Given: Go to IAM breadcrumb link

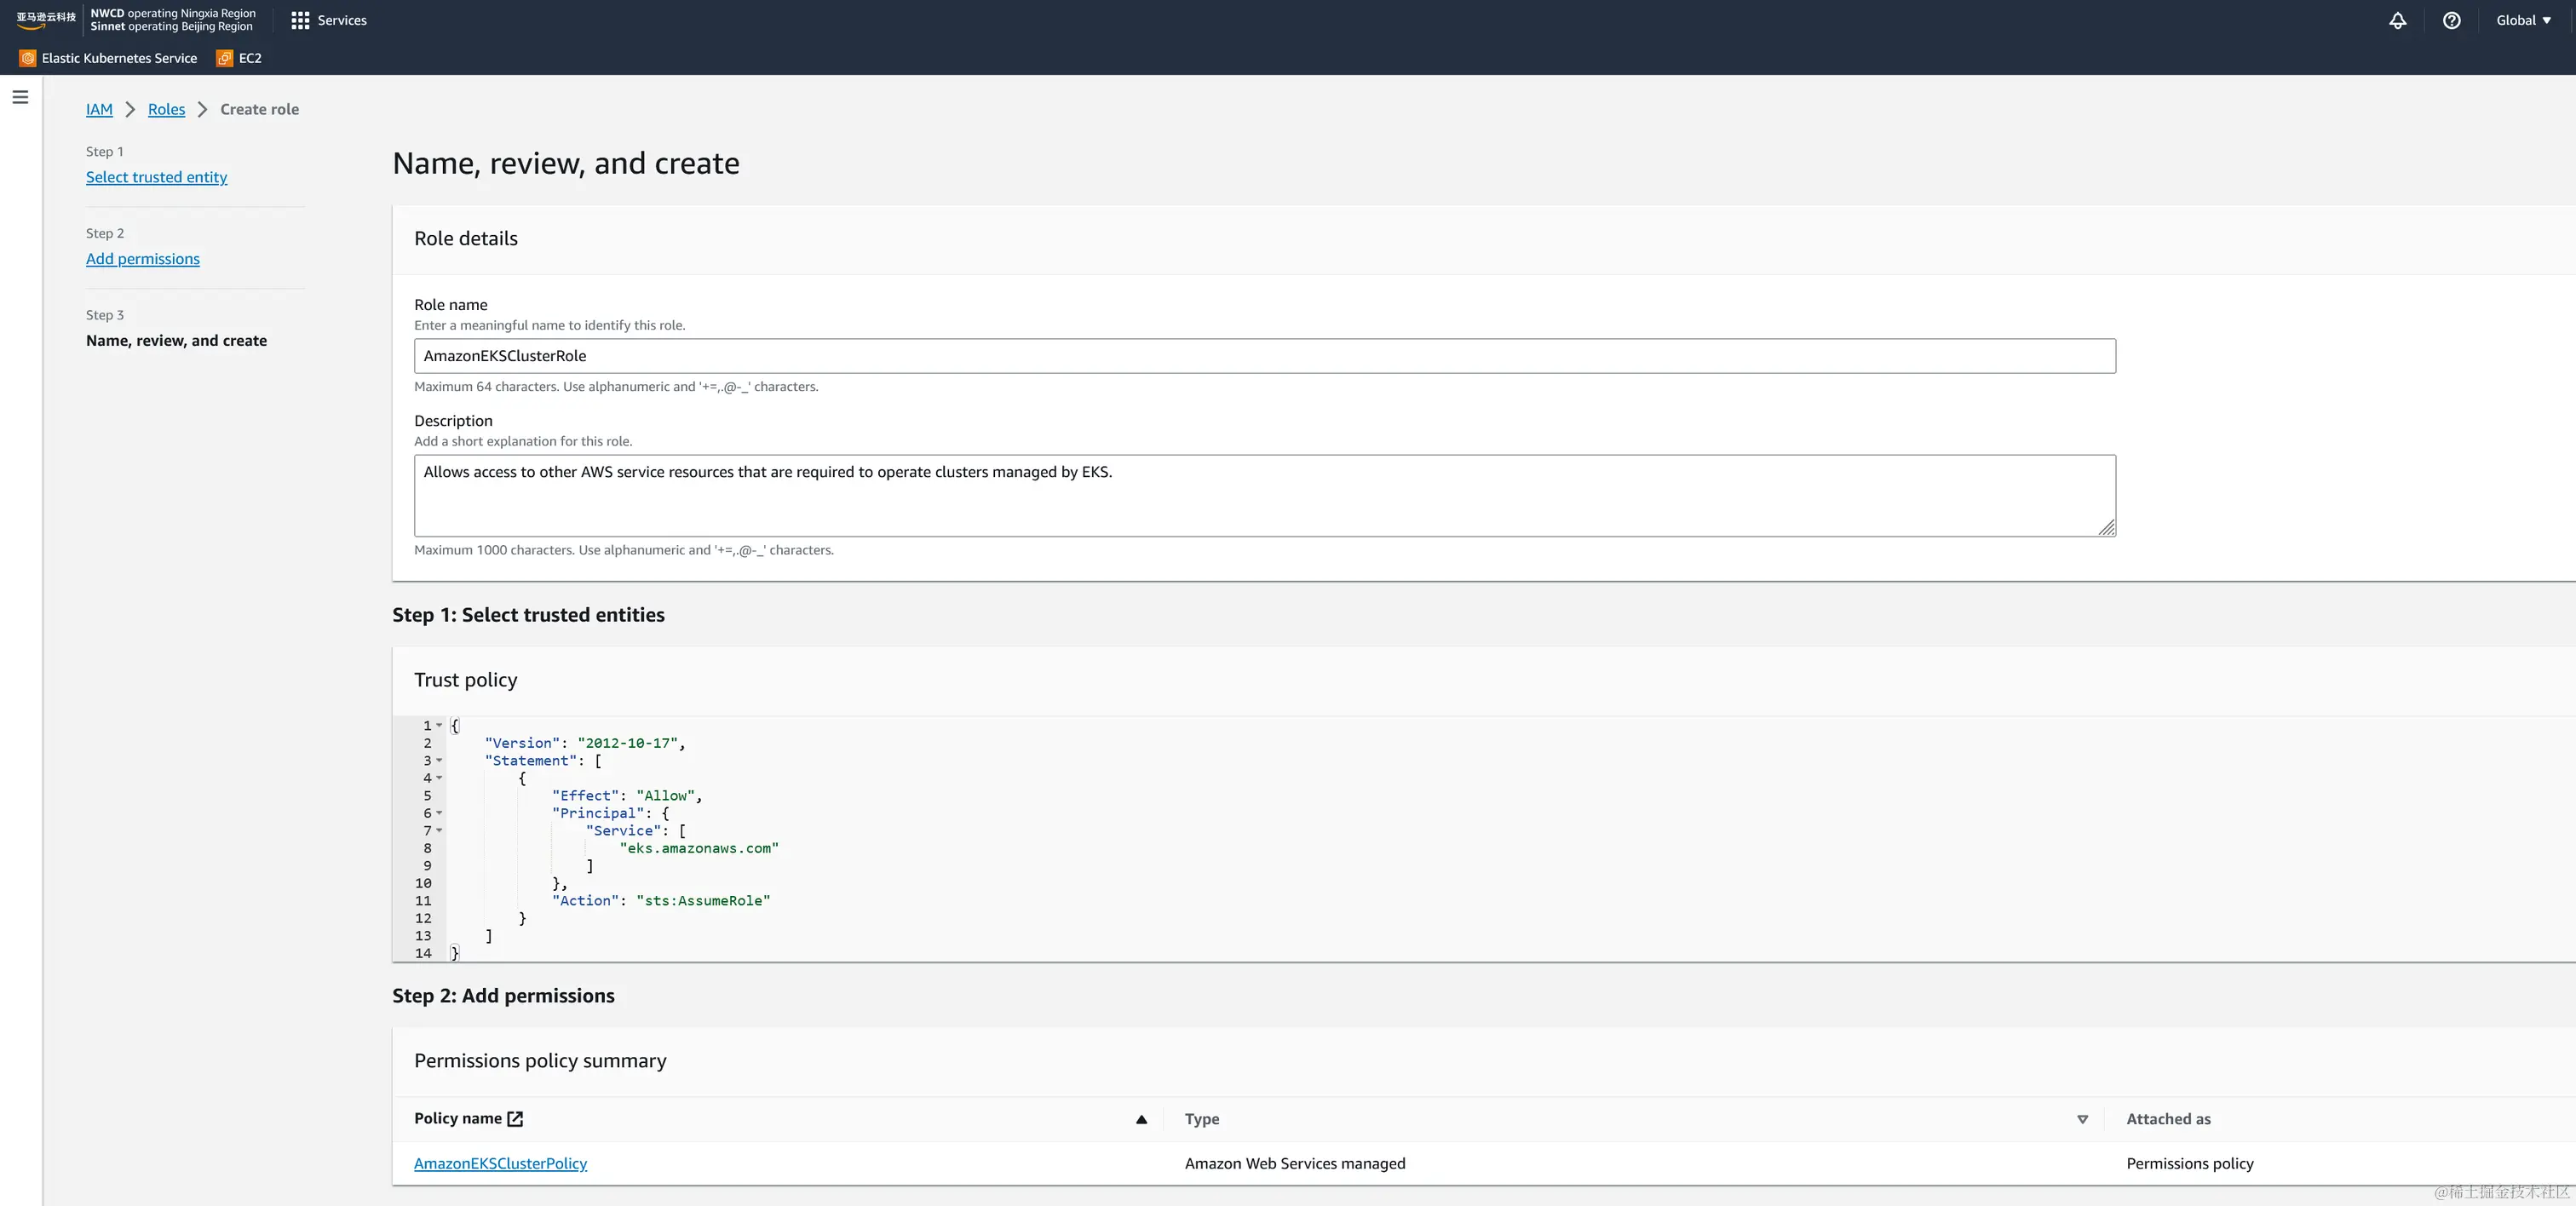Looking at the screenshot, I should [x=99, y=109].
